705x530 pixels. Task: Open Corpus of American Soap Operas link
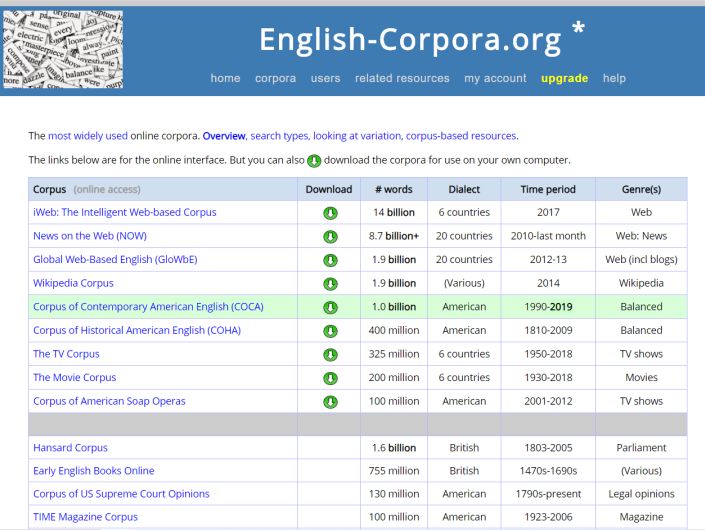point(109,401)
